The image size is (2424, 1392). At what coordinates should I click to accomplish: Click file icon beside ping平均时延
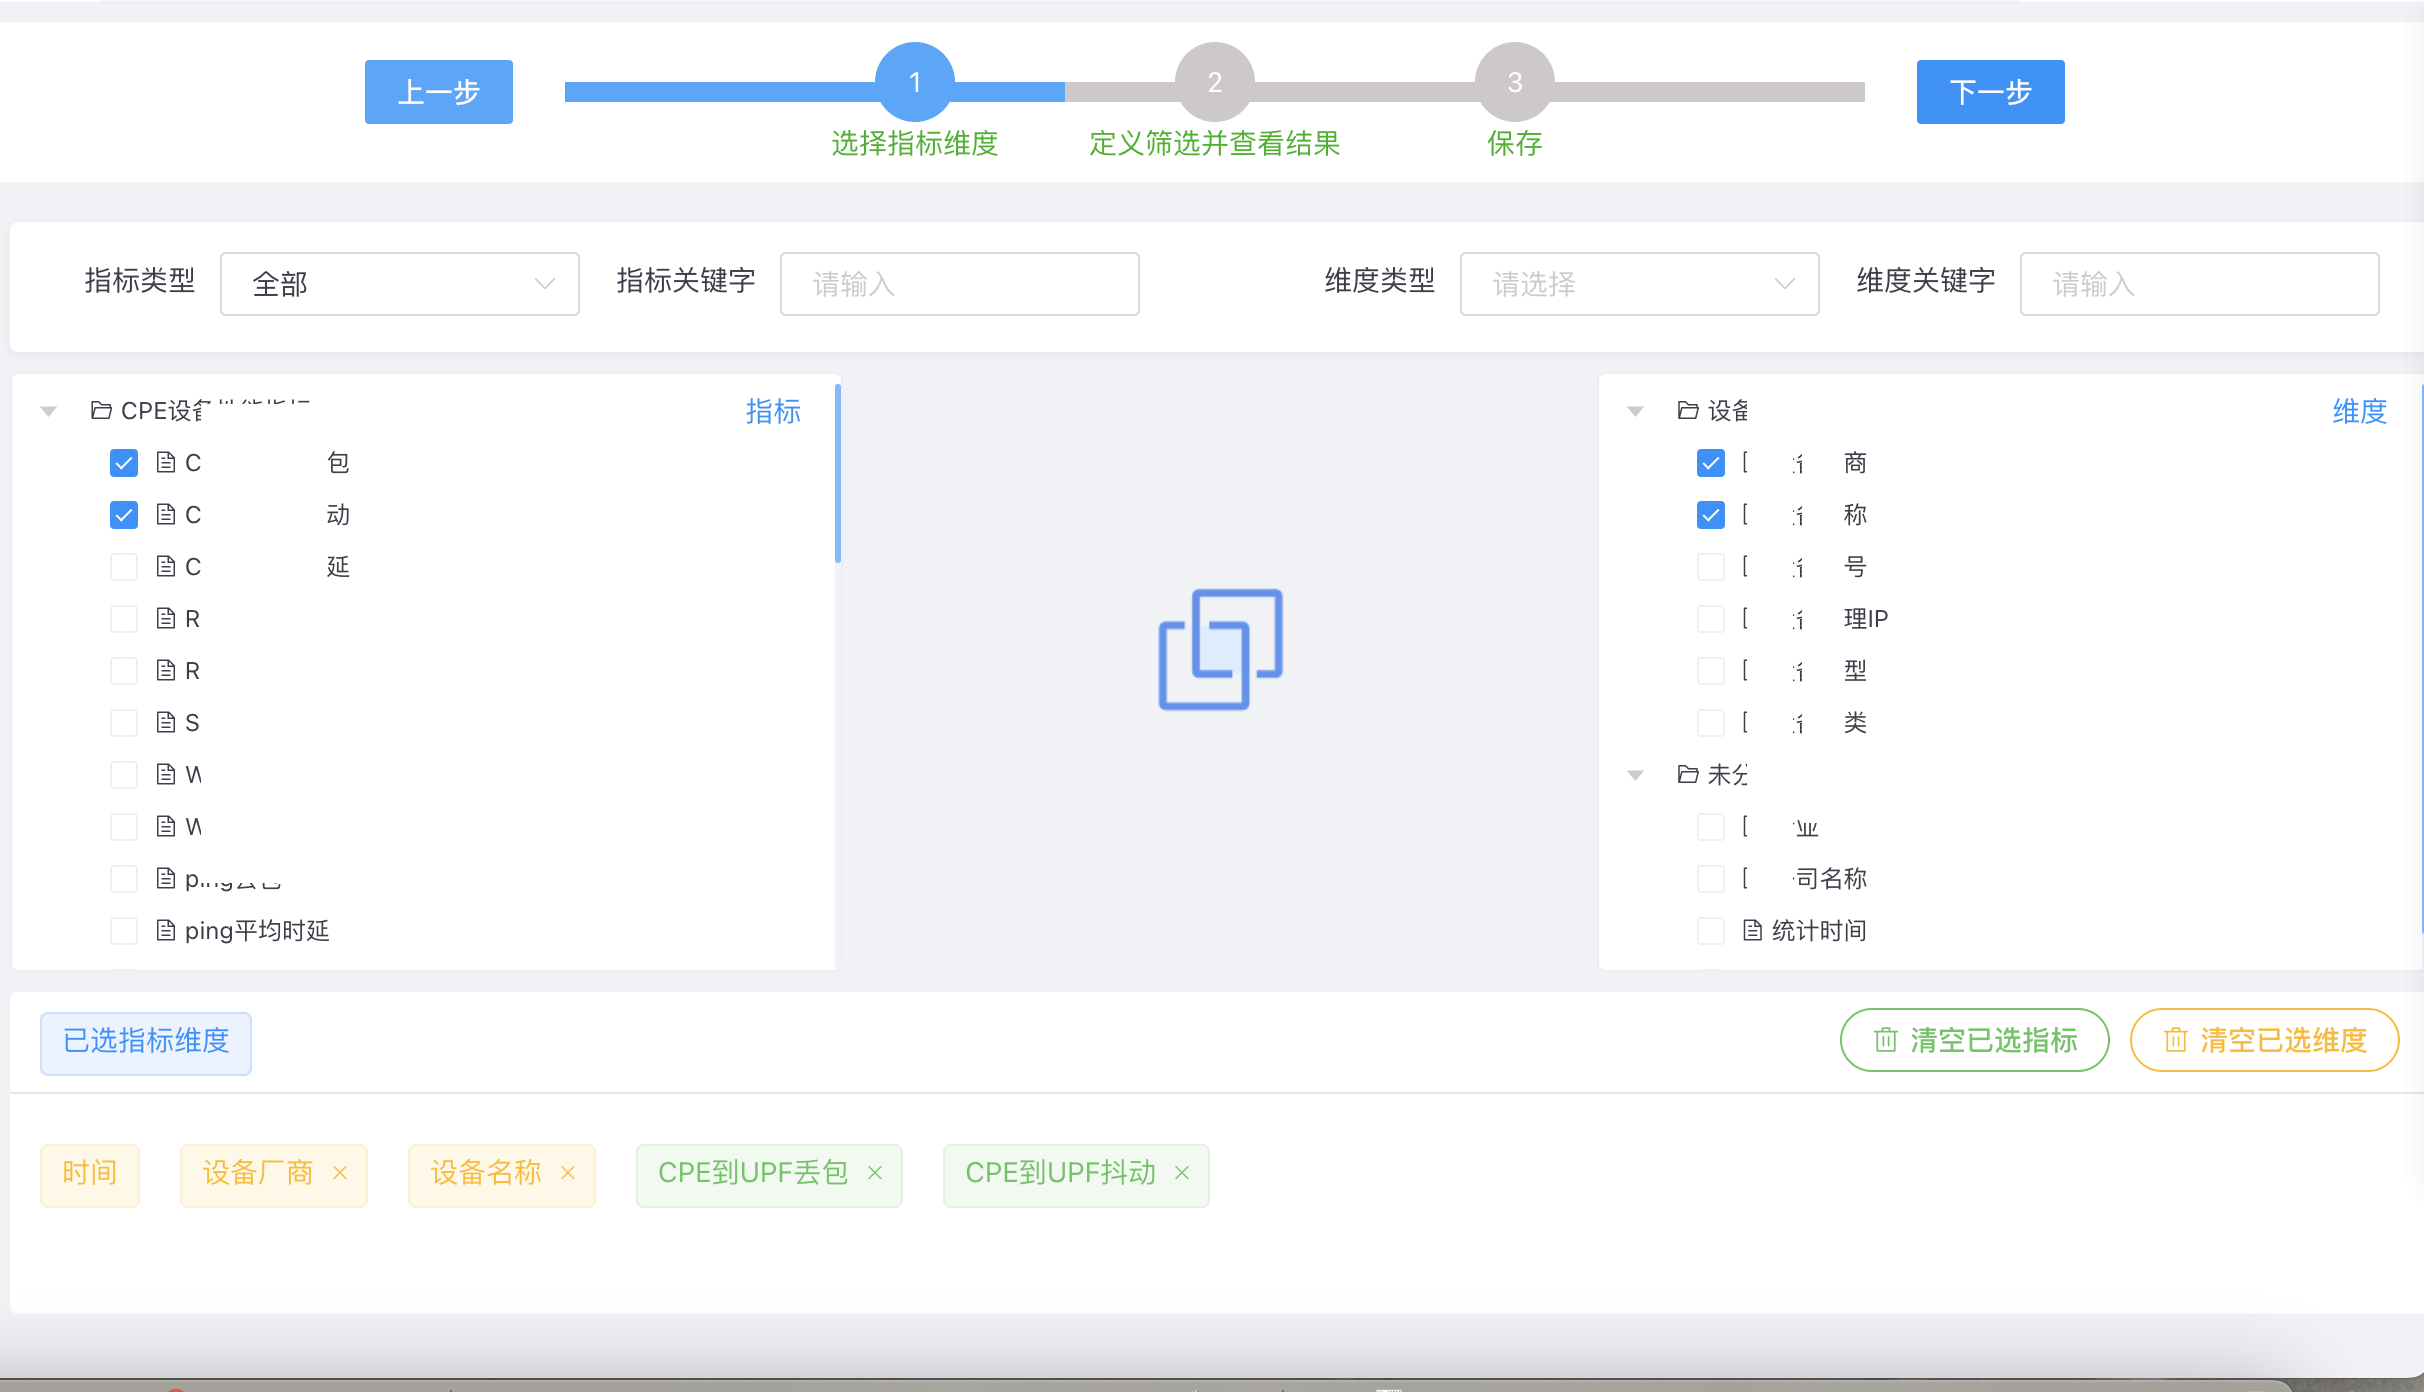pos(166,930)
